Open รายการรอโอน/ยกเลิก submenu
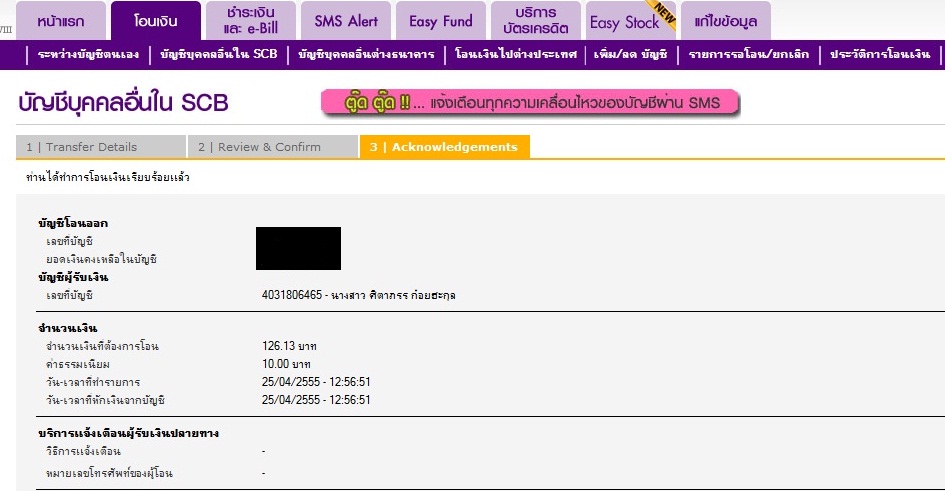 pos(749,54)
